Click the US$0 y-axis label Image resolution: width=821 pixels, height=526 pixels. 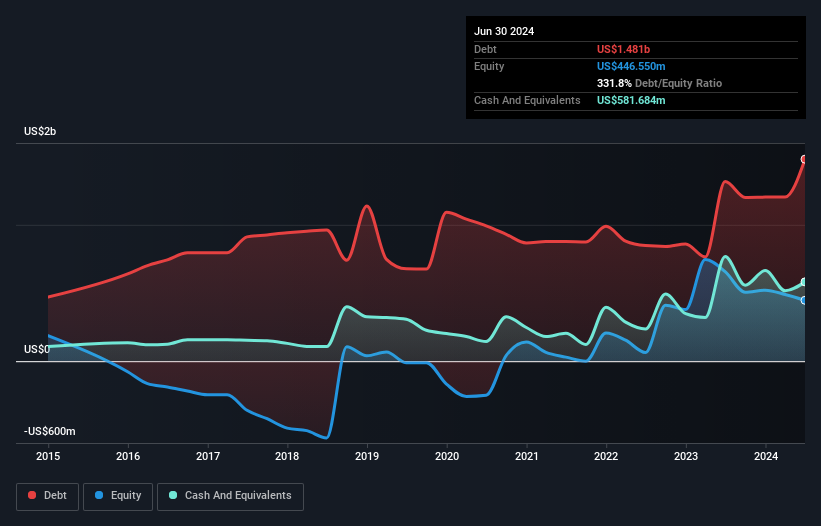pyautogui.click(x=37, y=349)
